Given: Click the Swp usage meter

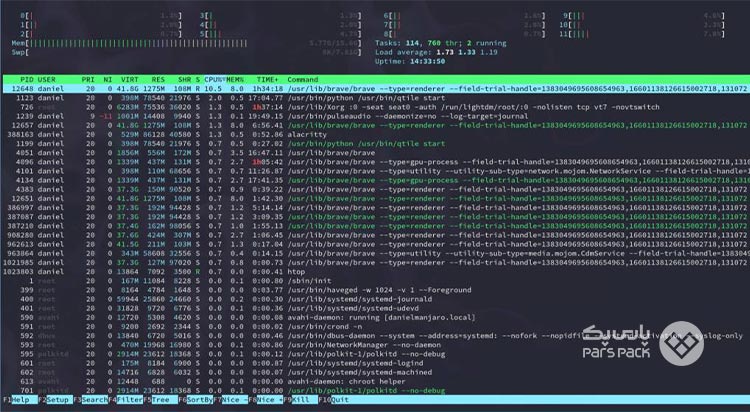Looking at the screenshot, I should click(187, 52).
